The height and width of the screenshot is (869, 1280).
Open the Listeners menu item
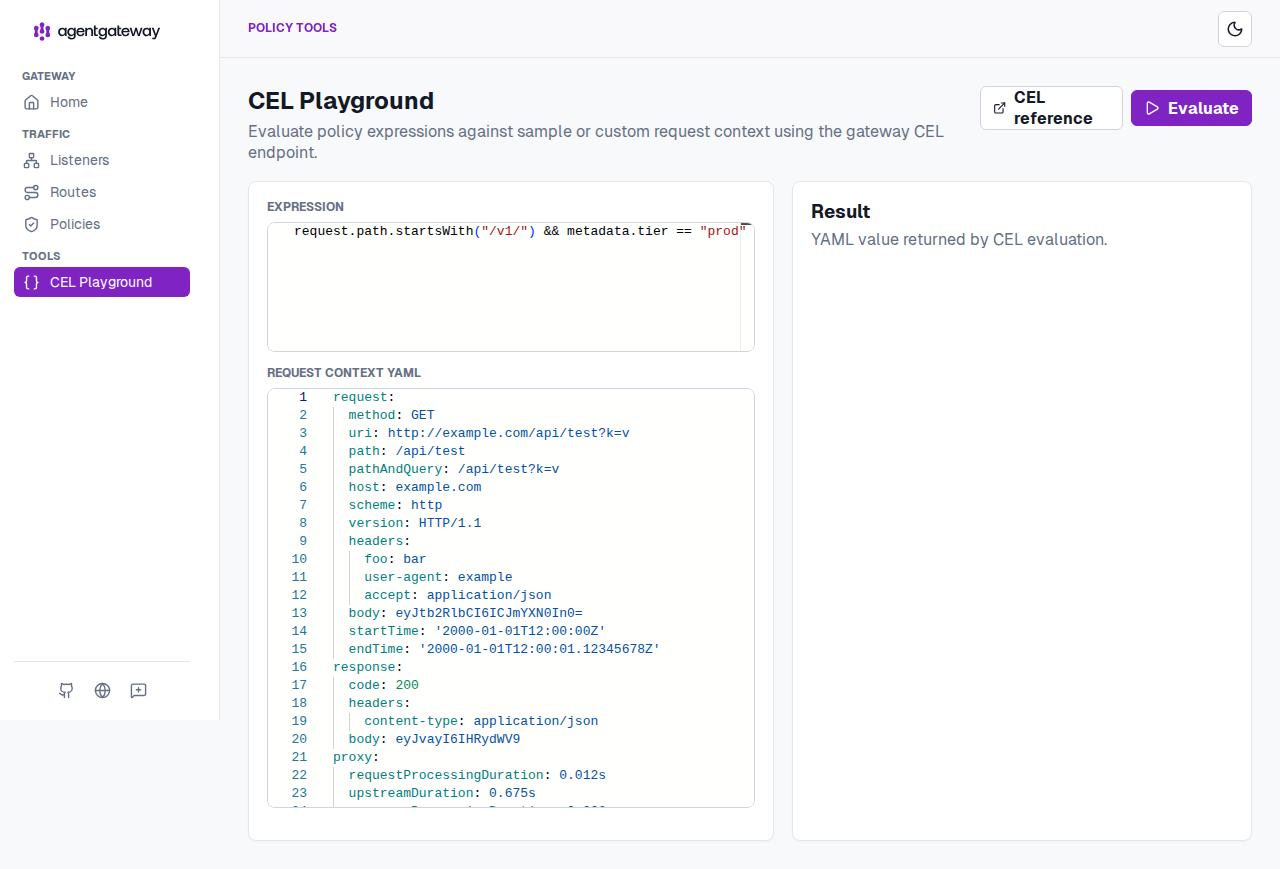coord(102,160)
